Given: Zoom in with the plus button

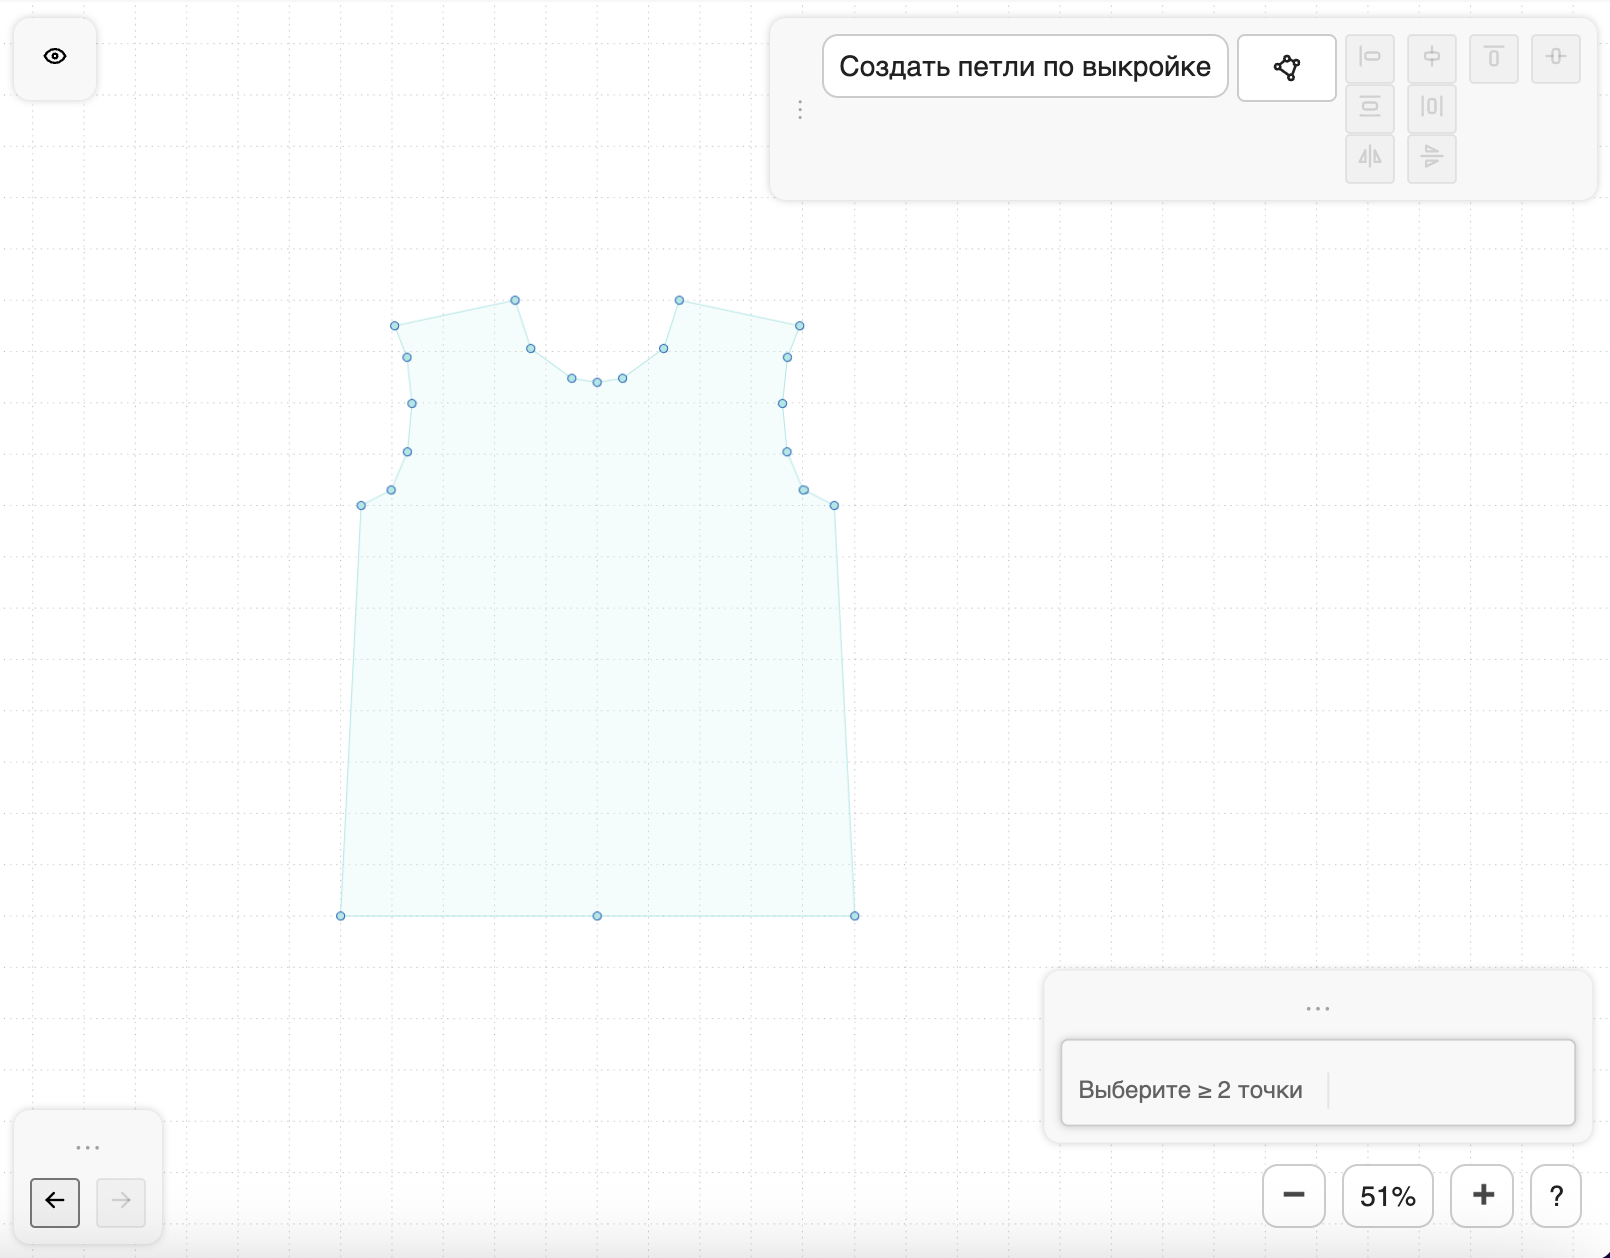Looking at the screenshot, I should pos(1483,1195).
